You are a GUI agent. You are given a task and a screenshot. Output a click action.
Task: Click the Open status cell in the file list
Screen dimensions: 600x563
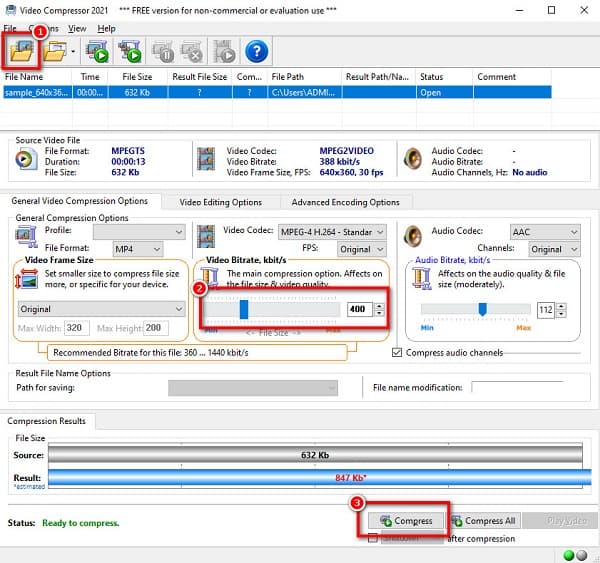pyautogui.click(x=444, y=93)
